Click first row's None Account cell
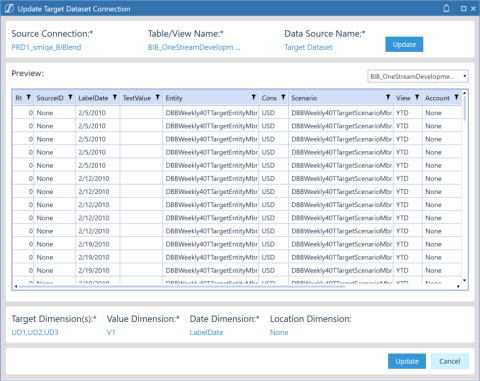Image resolution: width=480 pixels, height=381 pixels. (442, 113)
